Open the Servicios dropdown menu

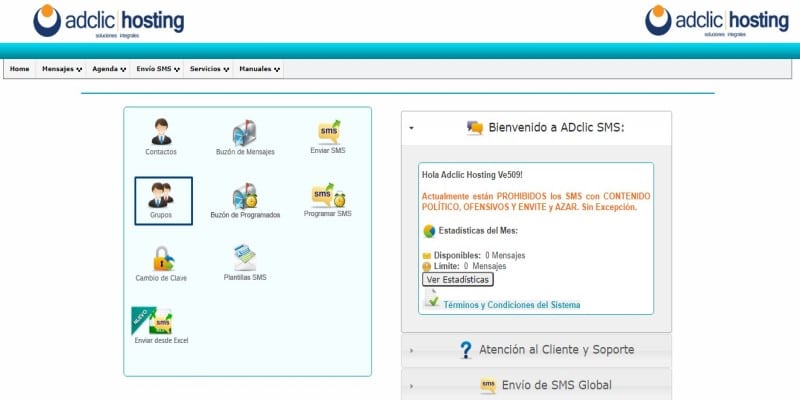pyautogui.click(x=209, y=69)
